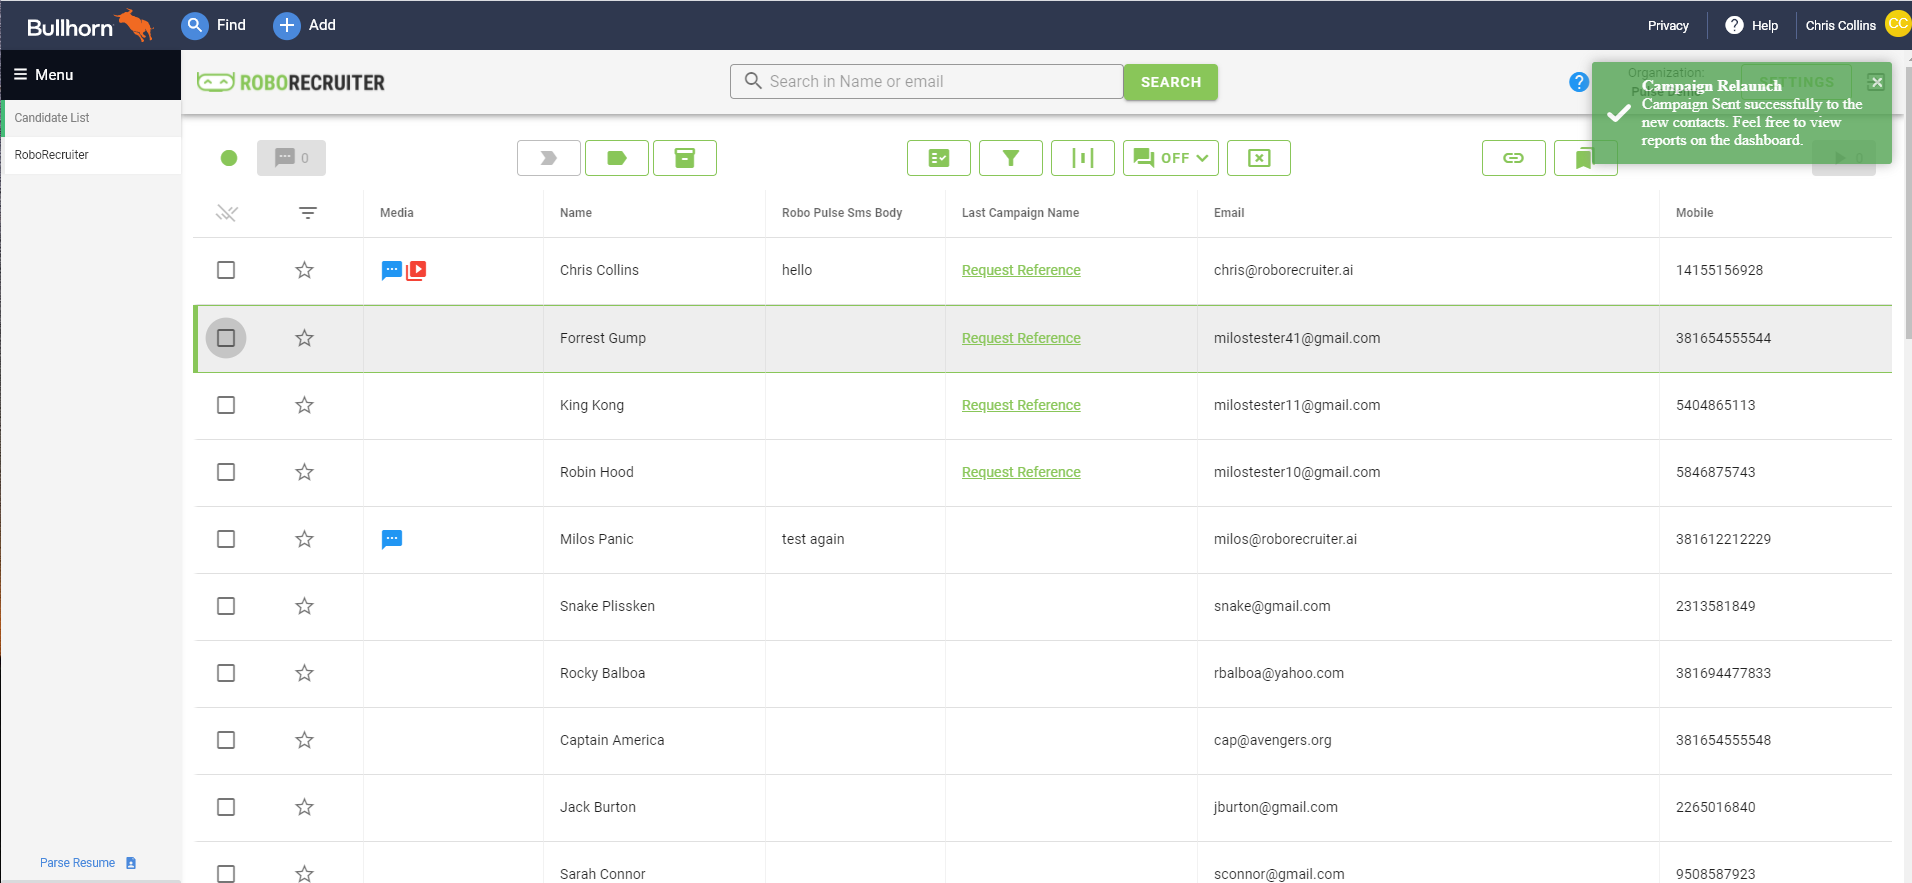
Task: Click the Chris Collins CC user avatar
Action: [x=1897, y=24]
